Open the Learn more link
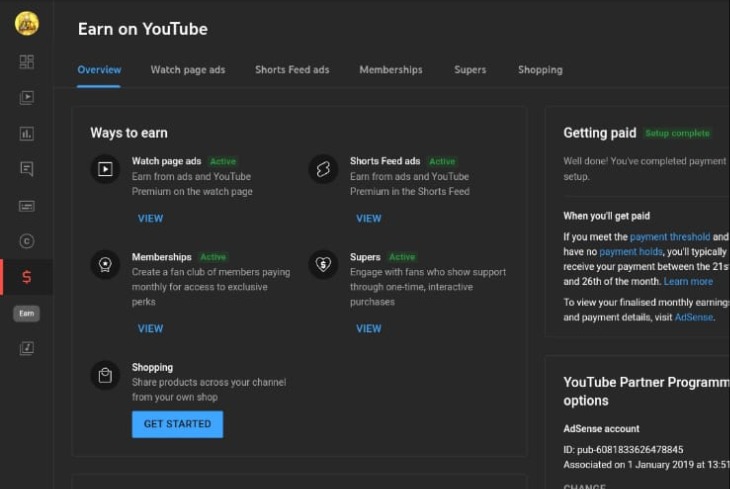The image size is (730, 489). (x=688, y=281)
